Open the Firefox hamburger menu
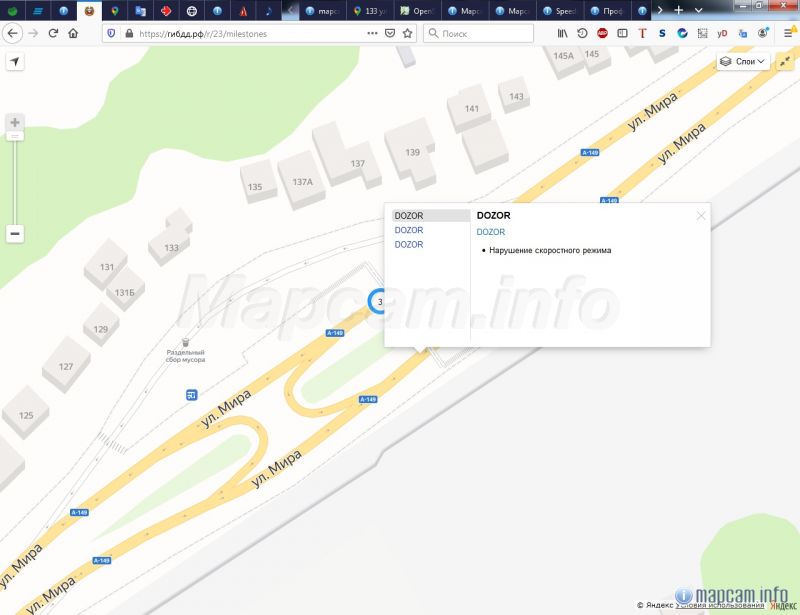 click(x=786, y=33)
